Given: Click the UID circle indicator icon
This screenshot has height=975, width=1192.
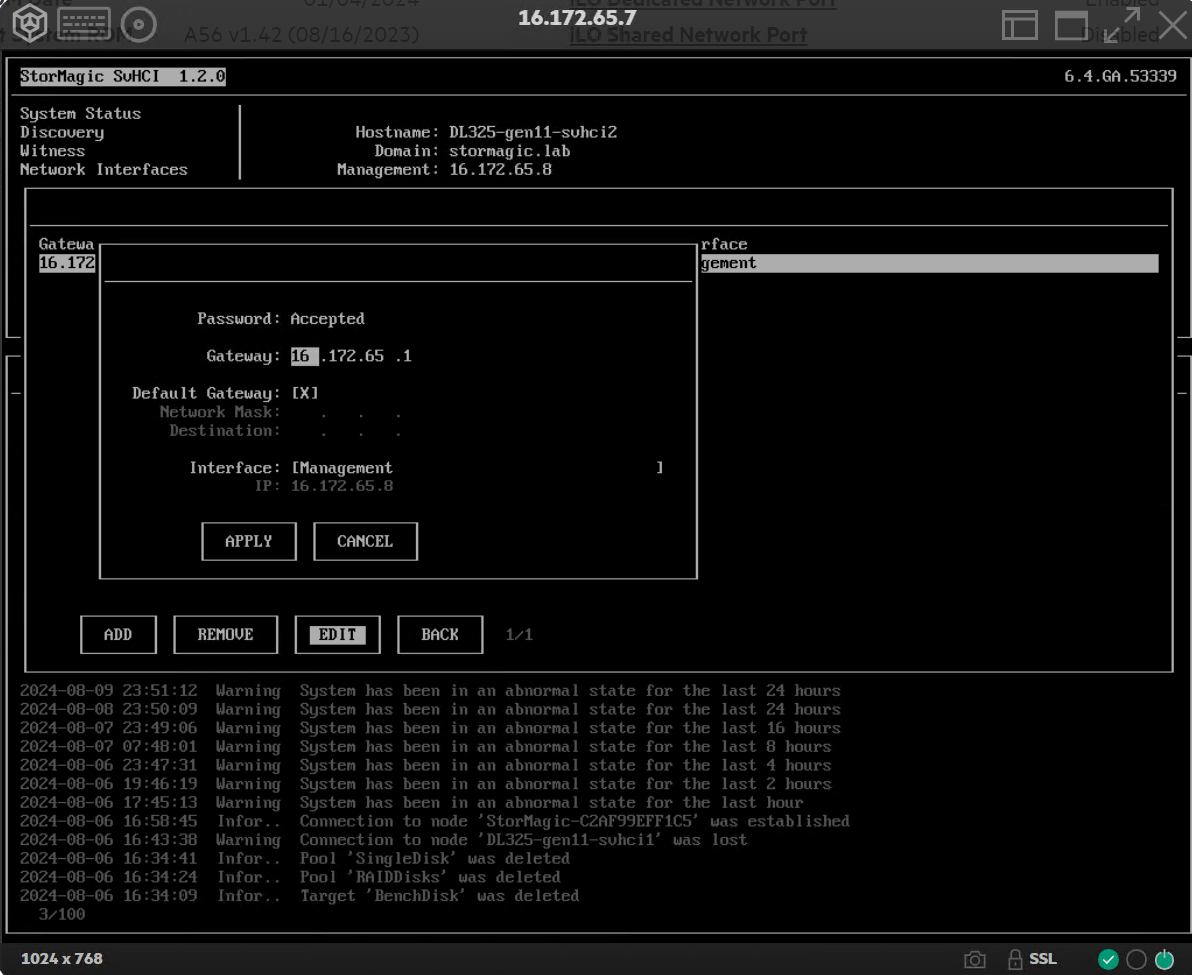Looking at the screenshot, I should pyautogui.click(x=1137, y=960).
